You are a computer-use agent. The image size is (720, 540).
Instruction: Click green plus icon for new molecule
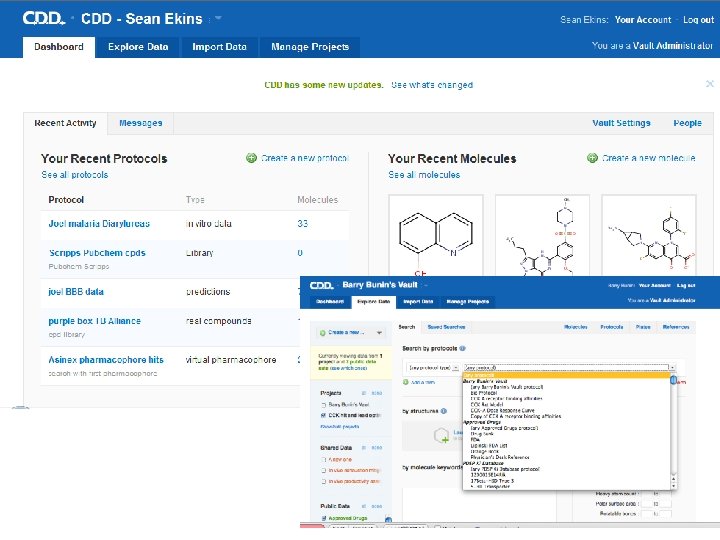pyautogui.click(x=592, y=158)
